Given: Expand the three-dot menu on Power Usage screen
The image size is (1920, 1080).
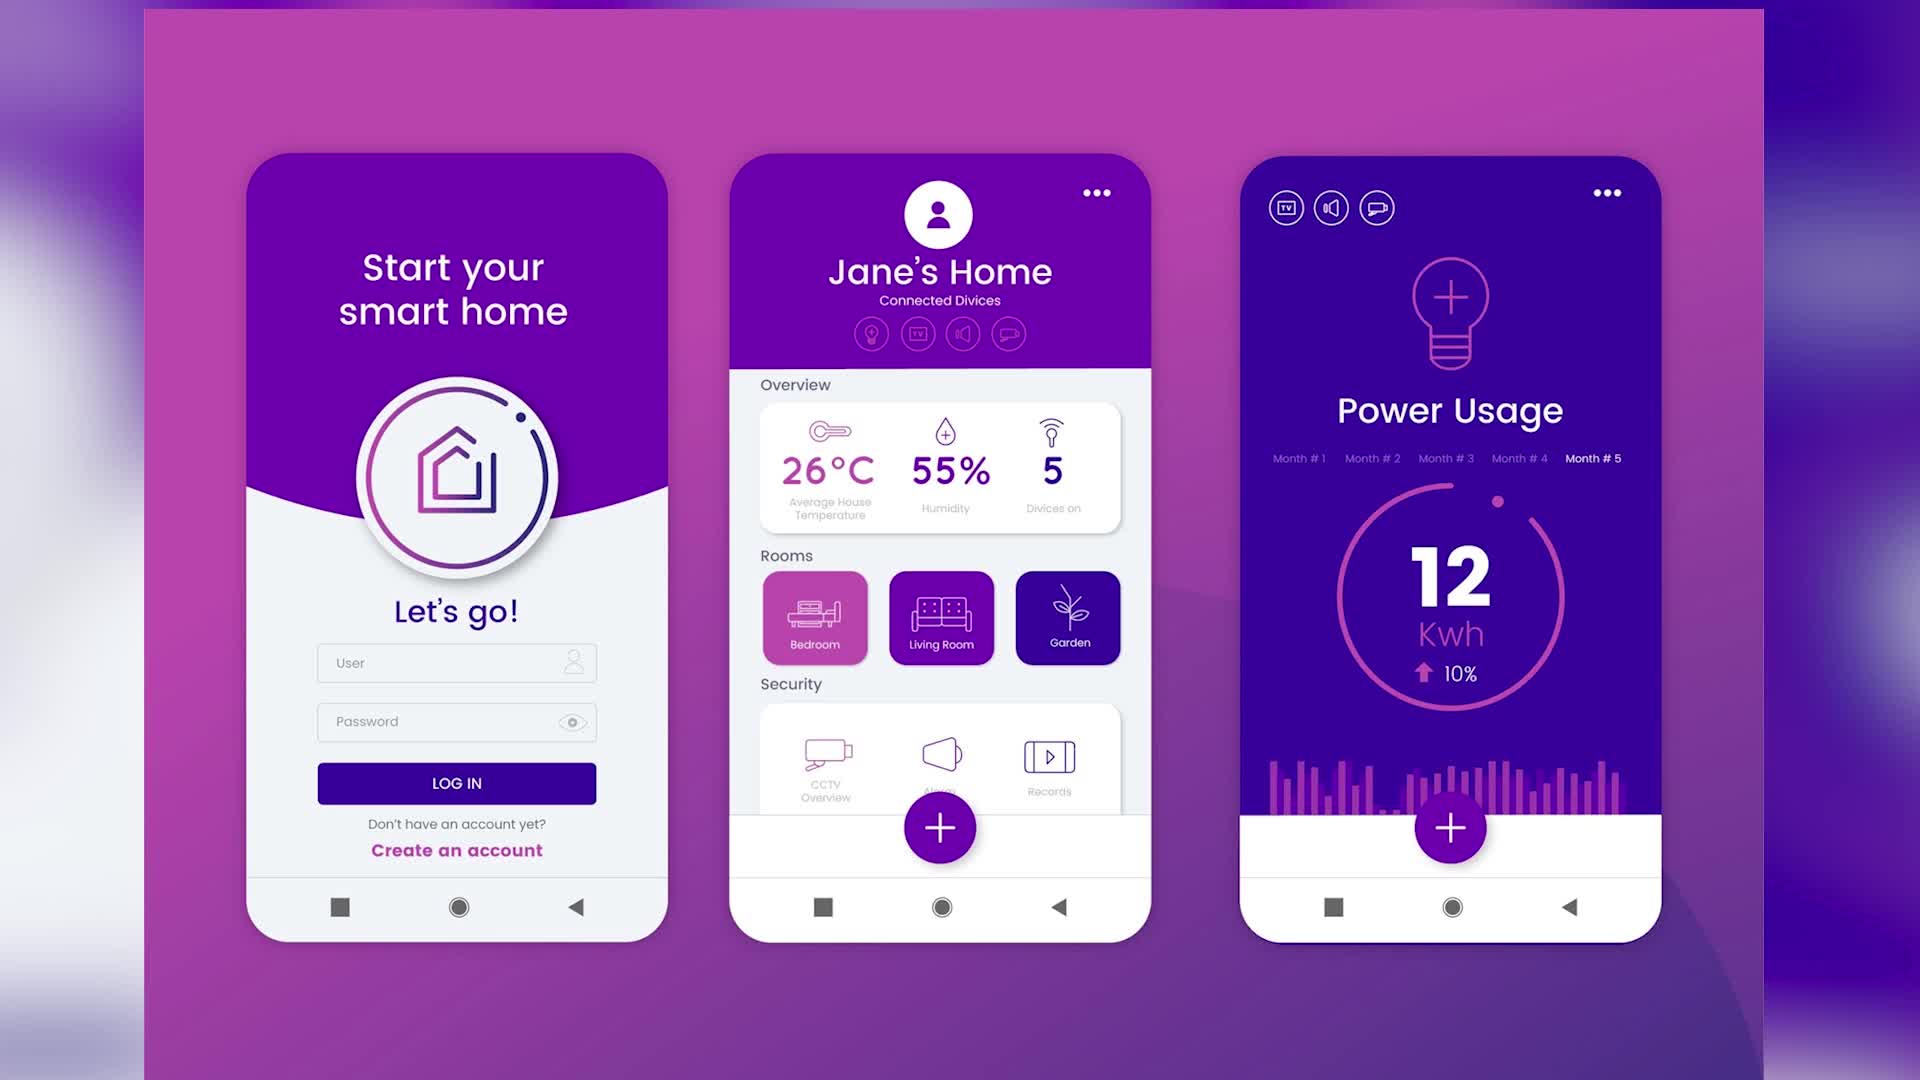Looking at the screenshot, I should (1606, 194).
